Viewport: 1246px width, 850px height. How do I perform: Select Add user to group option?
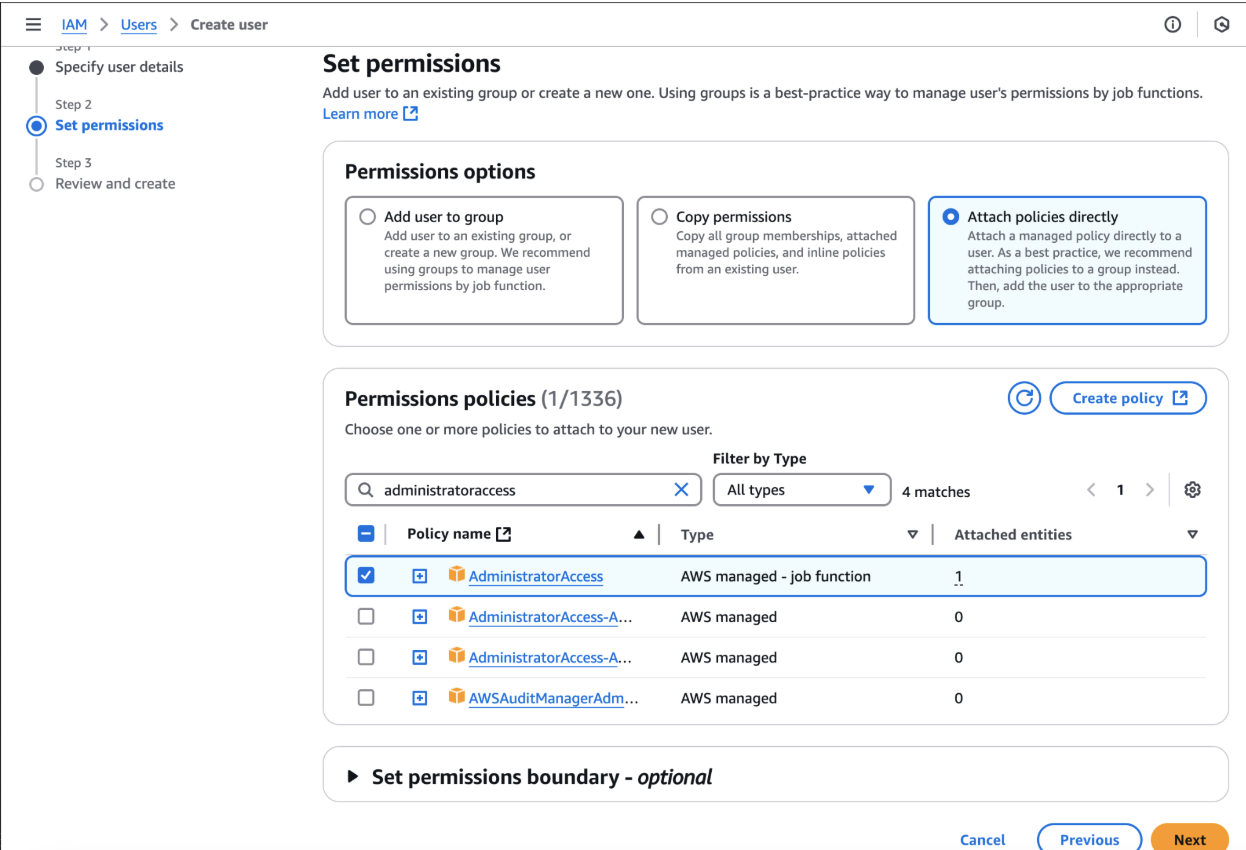tap(367, 216)
